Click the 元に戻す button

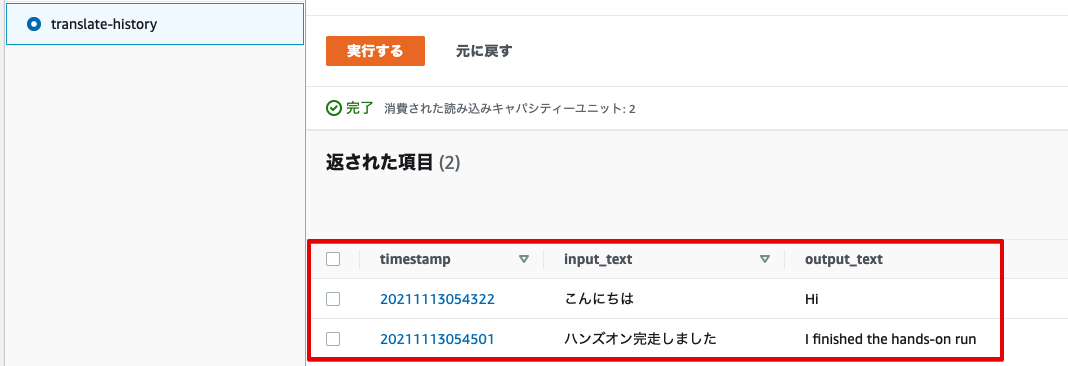[484, 51]
